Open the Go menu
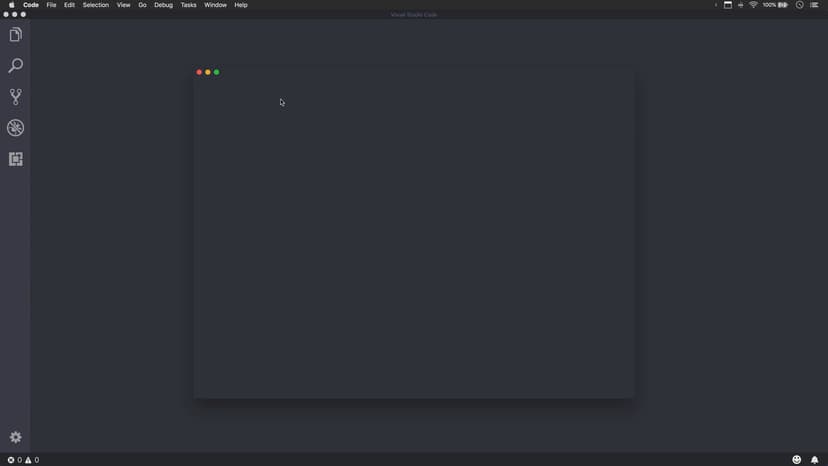 tap(142, 5)
